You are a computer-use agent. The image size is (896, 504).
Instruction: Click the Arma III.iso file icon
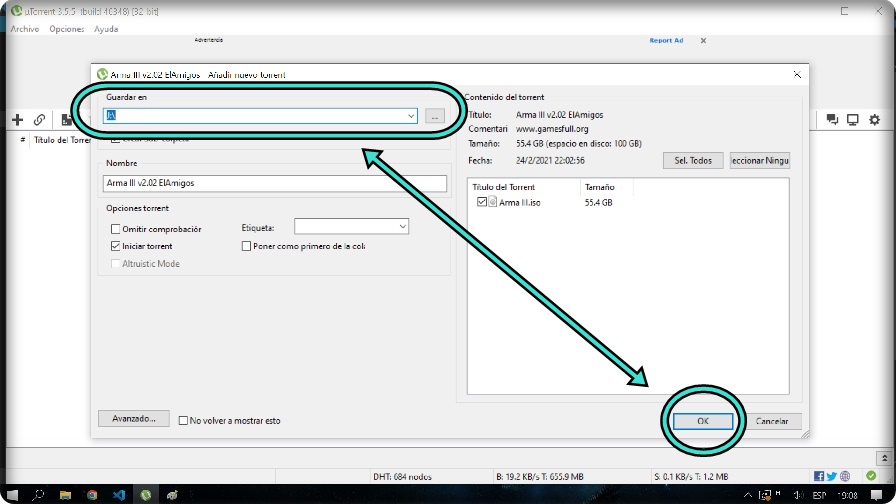click(493, 202)
